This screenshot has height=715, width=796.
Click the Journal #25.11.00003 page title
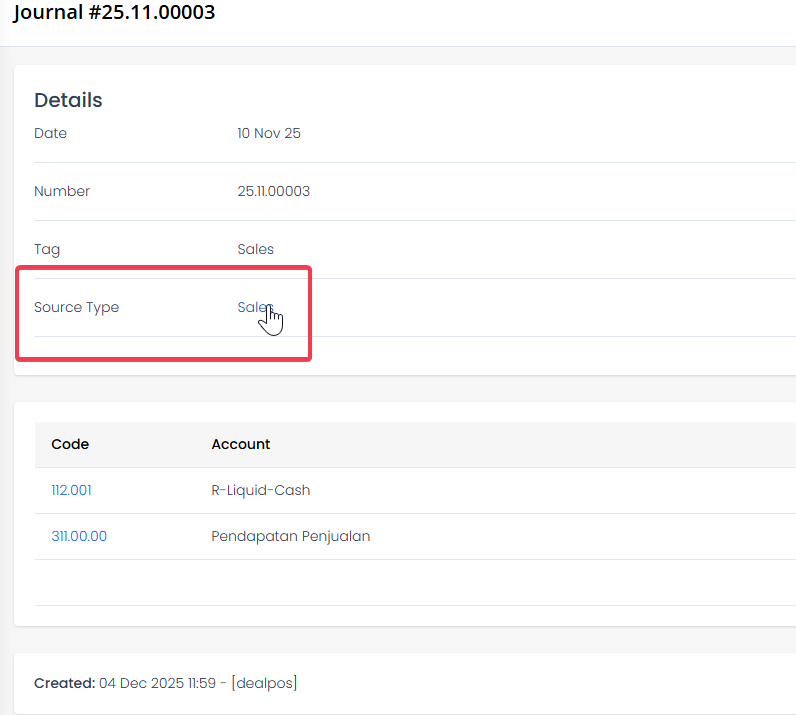[114, 13]
